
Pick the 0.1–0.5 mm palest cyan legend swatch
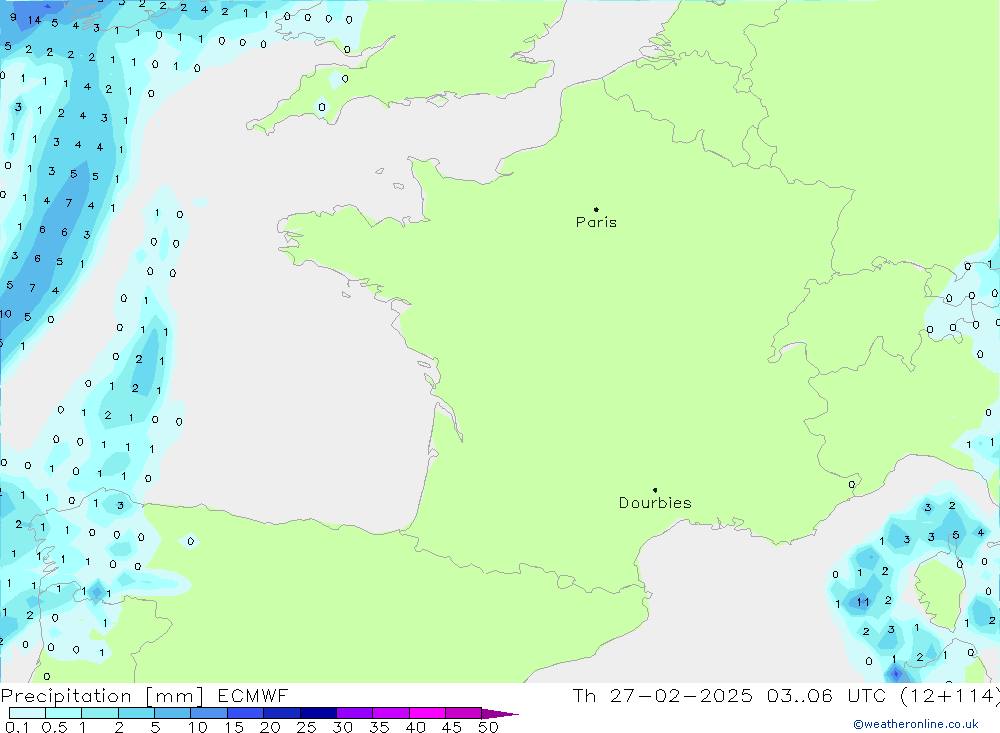point(27,713)
